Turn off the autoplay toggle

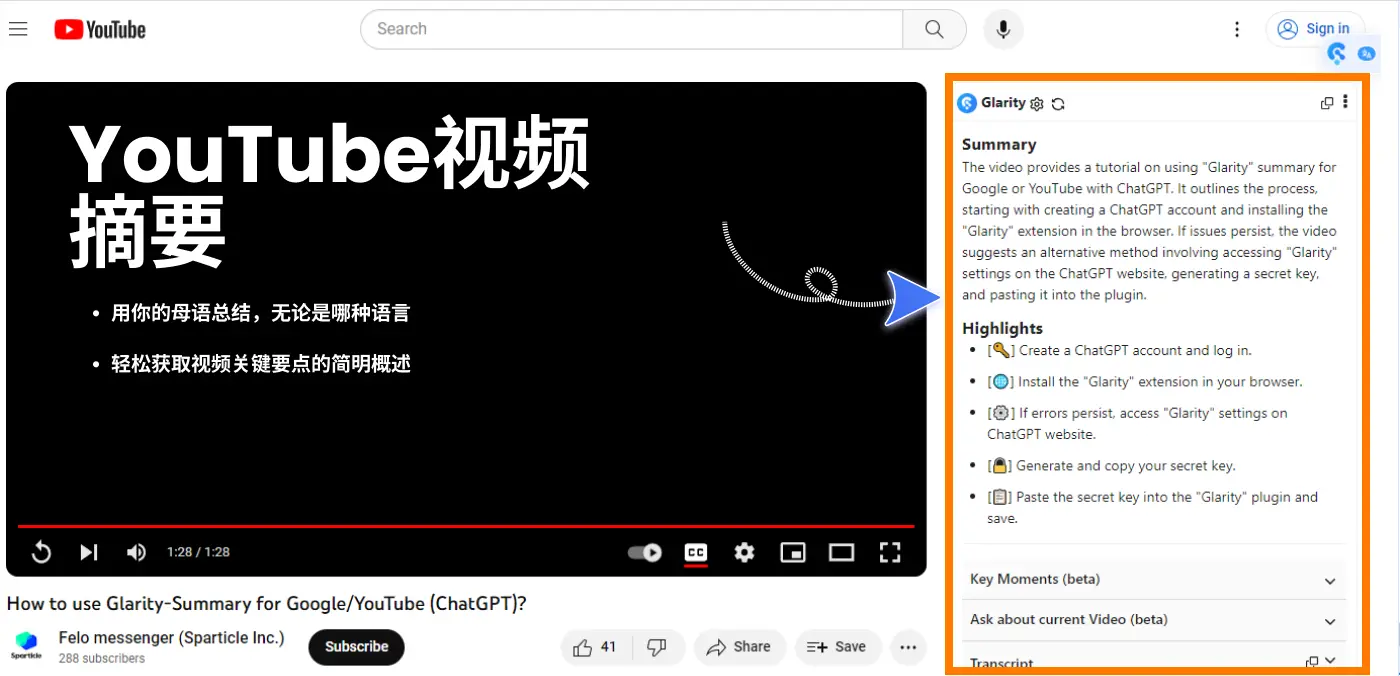tap(643, 552)
